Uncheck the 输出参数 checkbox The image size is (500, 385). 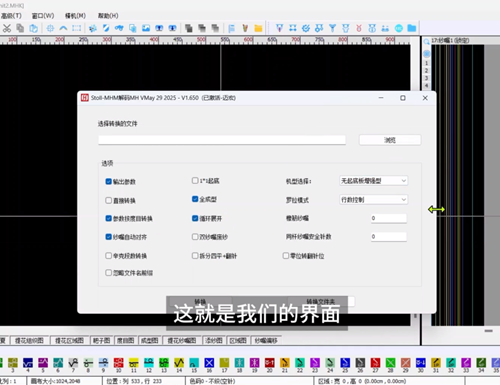point(108,181)
